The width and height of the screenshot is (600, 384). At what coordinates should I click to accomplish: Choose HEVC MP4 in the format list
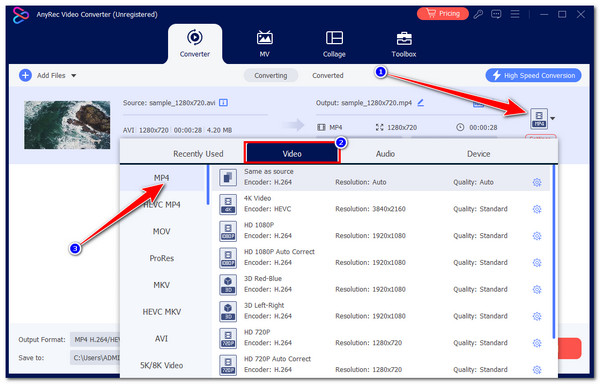pyautogui.click(x=161, y=205)
